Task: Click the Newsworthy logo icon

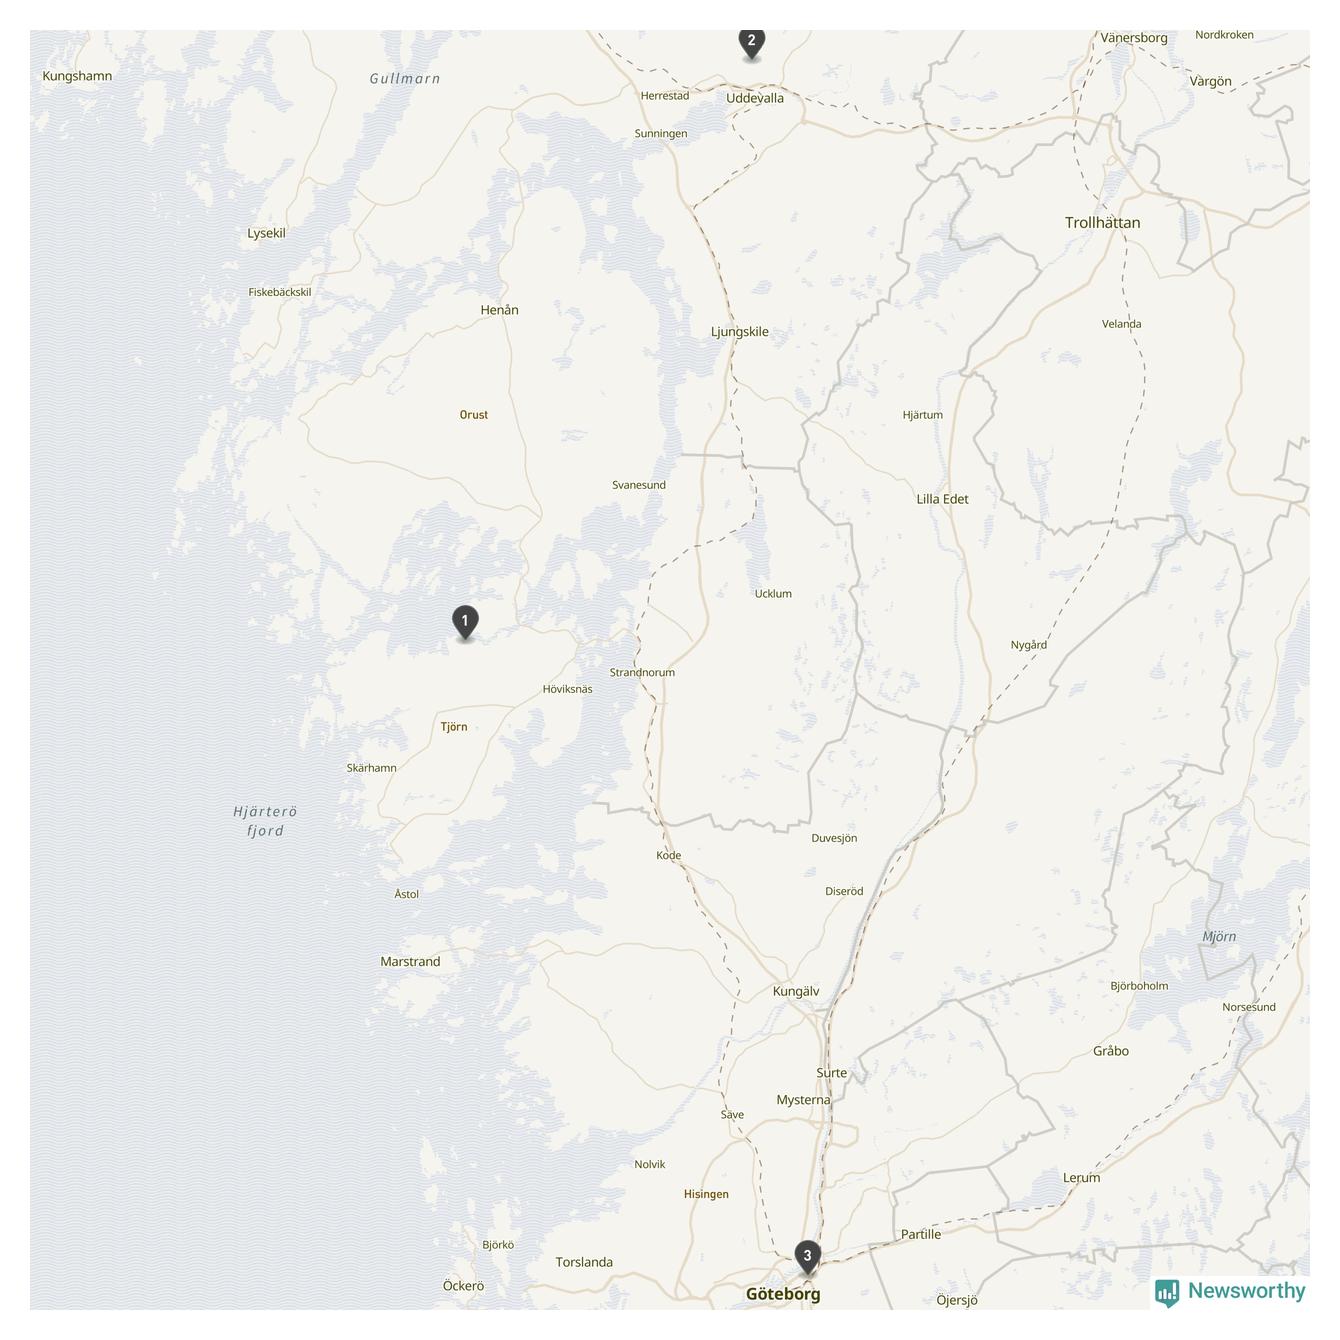Action: click(x=1167, y=1293)
